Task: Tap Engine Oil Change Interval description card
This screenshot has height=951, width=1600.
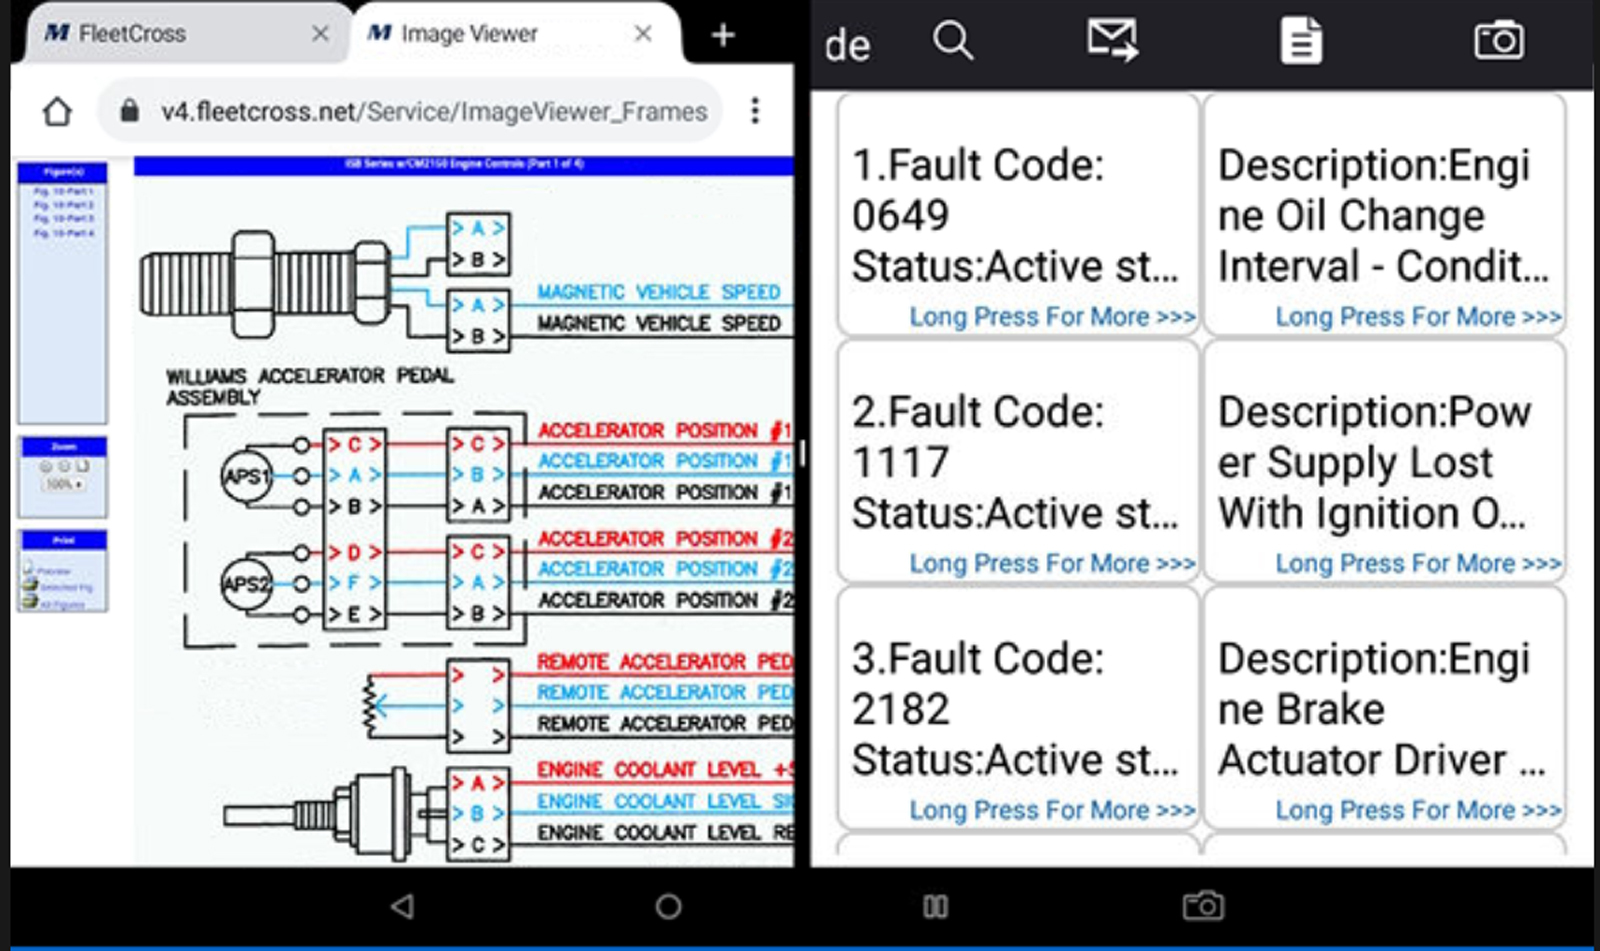Action: coord(1384,214)
